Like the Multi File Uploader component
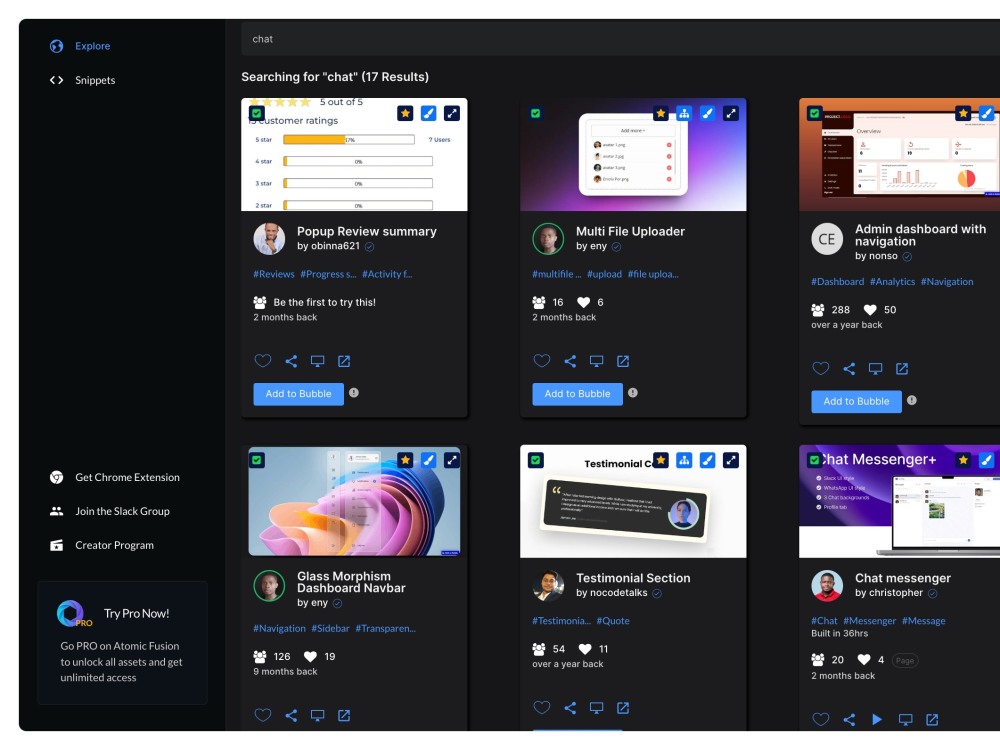Viewport: 1000px width, 750px height. click(542, 361)
